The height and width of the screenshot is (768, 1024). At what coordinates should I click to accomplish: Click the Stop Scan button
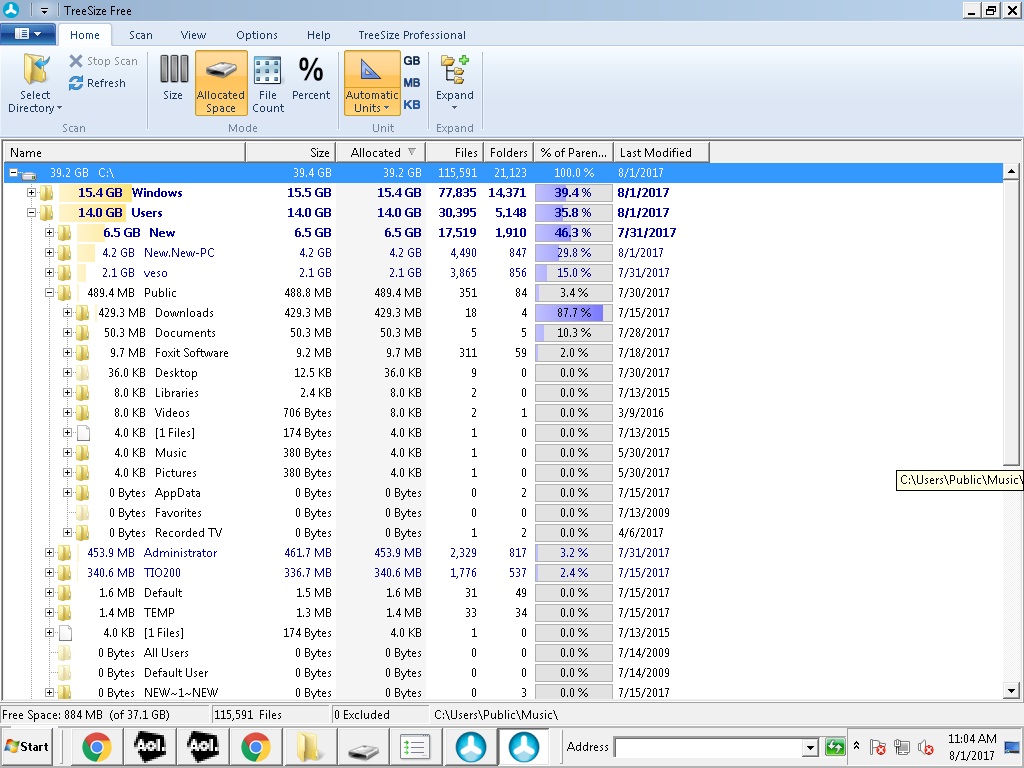(103, 61)
